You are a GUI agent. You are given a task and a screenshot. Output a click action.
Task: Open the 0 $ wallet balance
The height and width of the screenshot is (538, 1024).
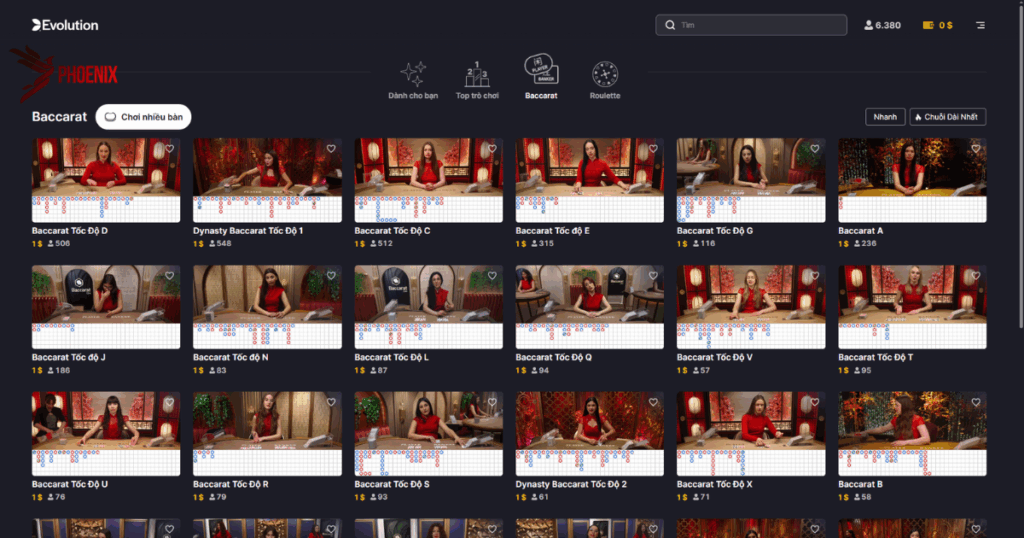click(x=938, y=25)
